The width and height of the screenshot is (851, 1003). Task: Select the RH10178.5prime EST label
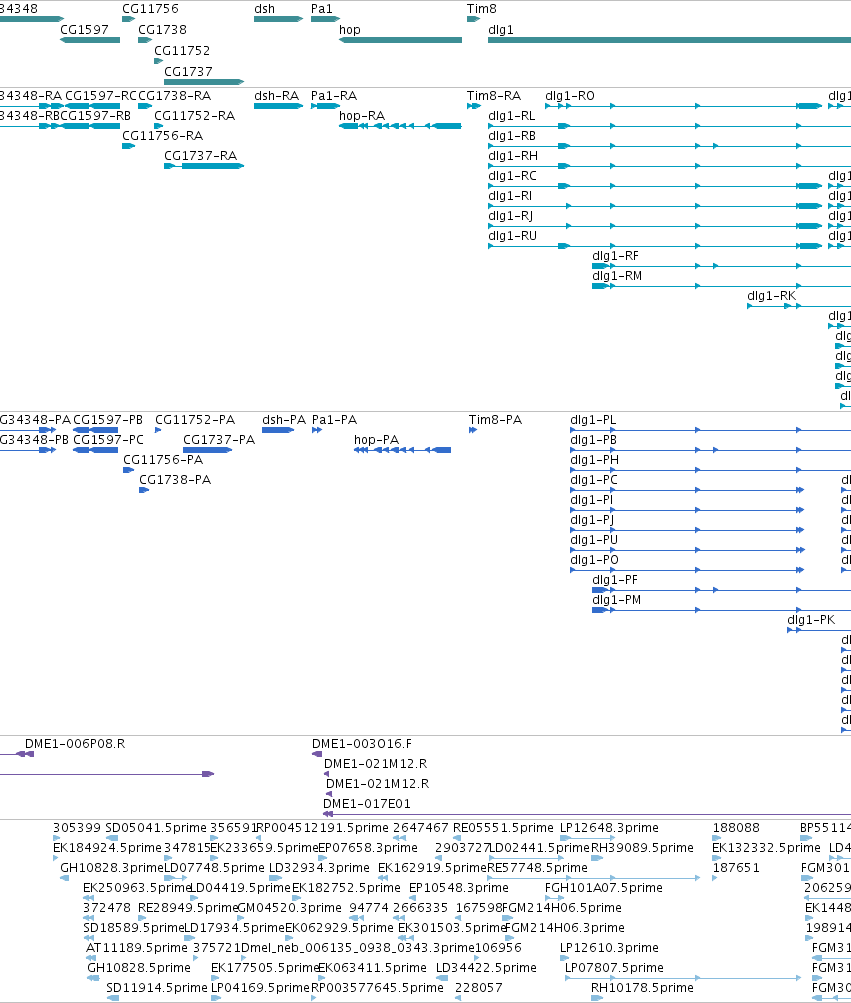(642, 988)
